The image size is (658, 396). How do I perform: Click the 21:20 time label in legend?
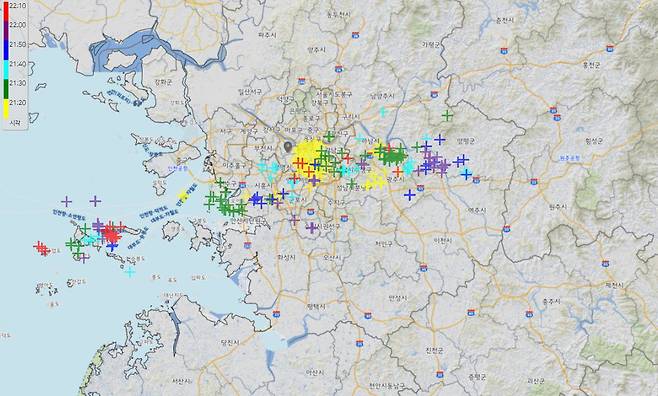(18, 102)
